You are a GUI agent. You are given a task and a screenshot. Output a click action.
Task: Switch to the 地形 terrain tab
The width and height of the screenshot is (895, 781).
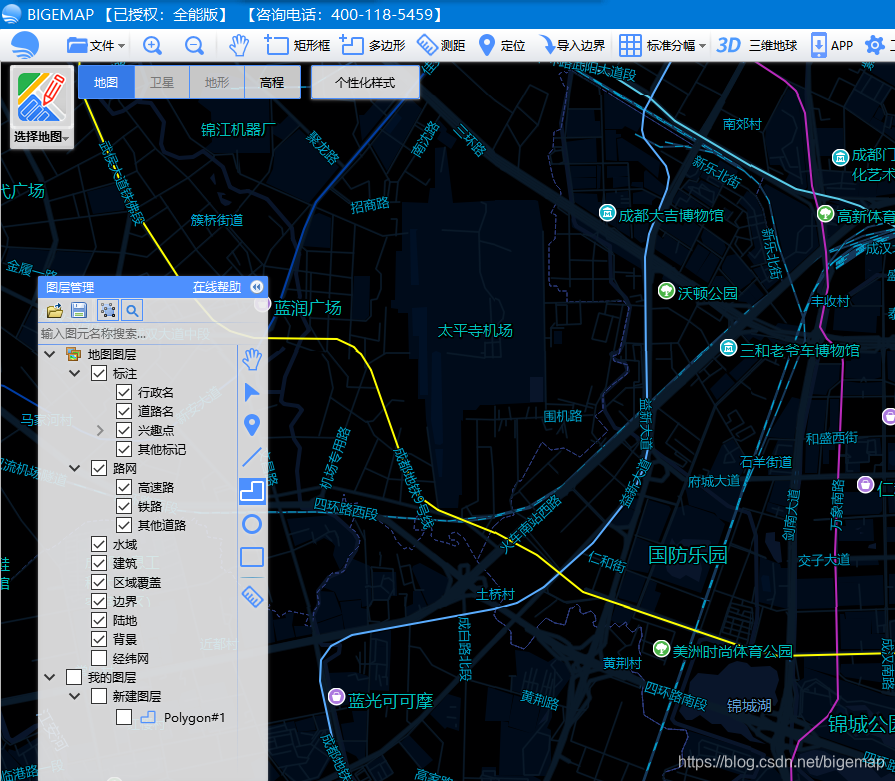pyautogui.click(x=217, y=82)
